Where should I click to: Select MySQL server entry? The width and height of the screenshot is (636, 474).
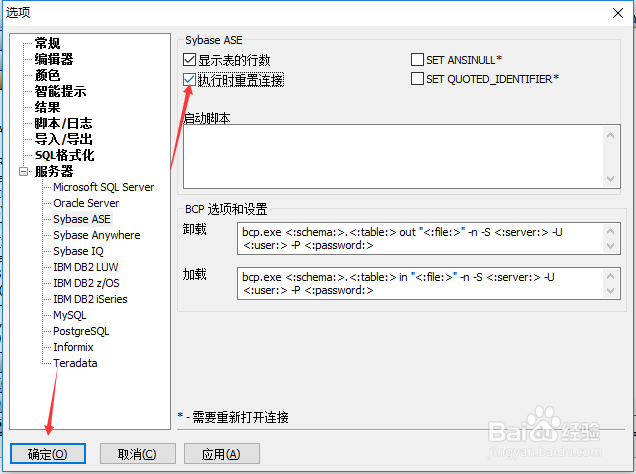(69, 315)
